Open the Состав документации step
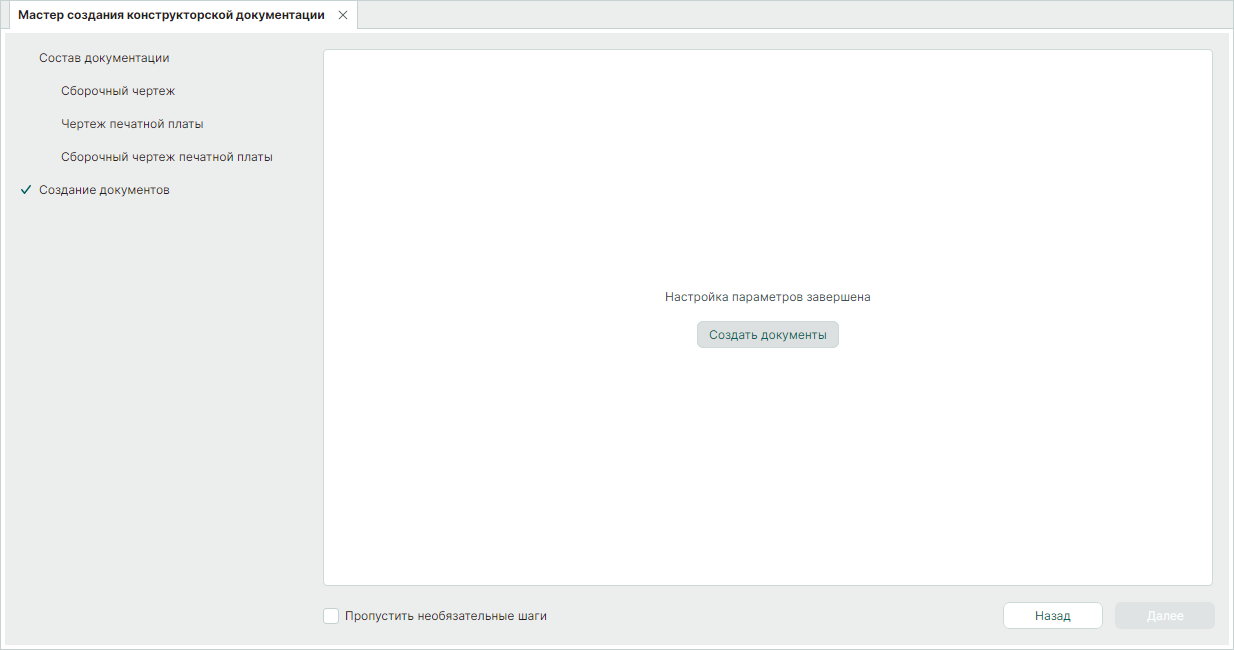1234x650 pixels. (x=104, y=58)
